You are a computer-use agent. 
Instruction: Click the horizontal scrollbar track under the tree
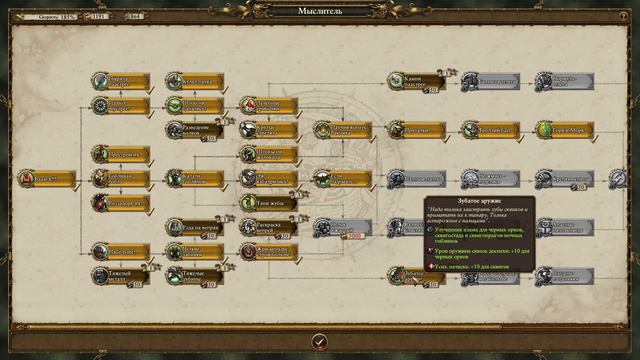320,327
